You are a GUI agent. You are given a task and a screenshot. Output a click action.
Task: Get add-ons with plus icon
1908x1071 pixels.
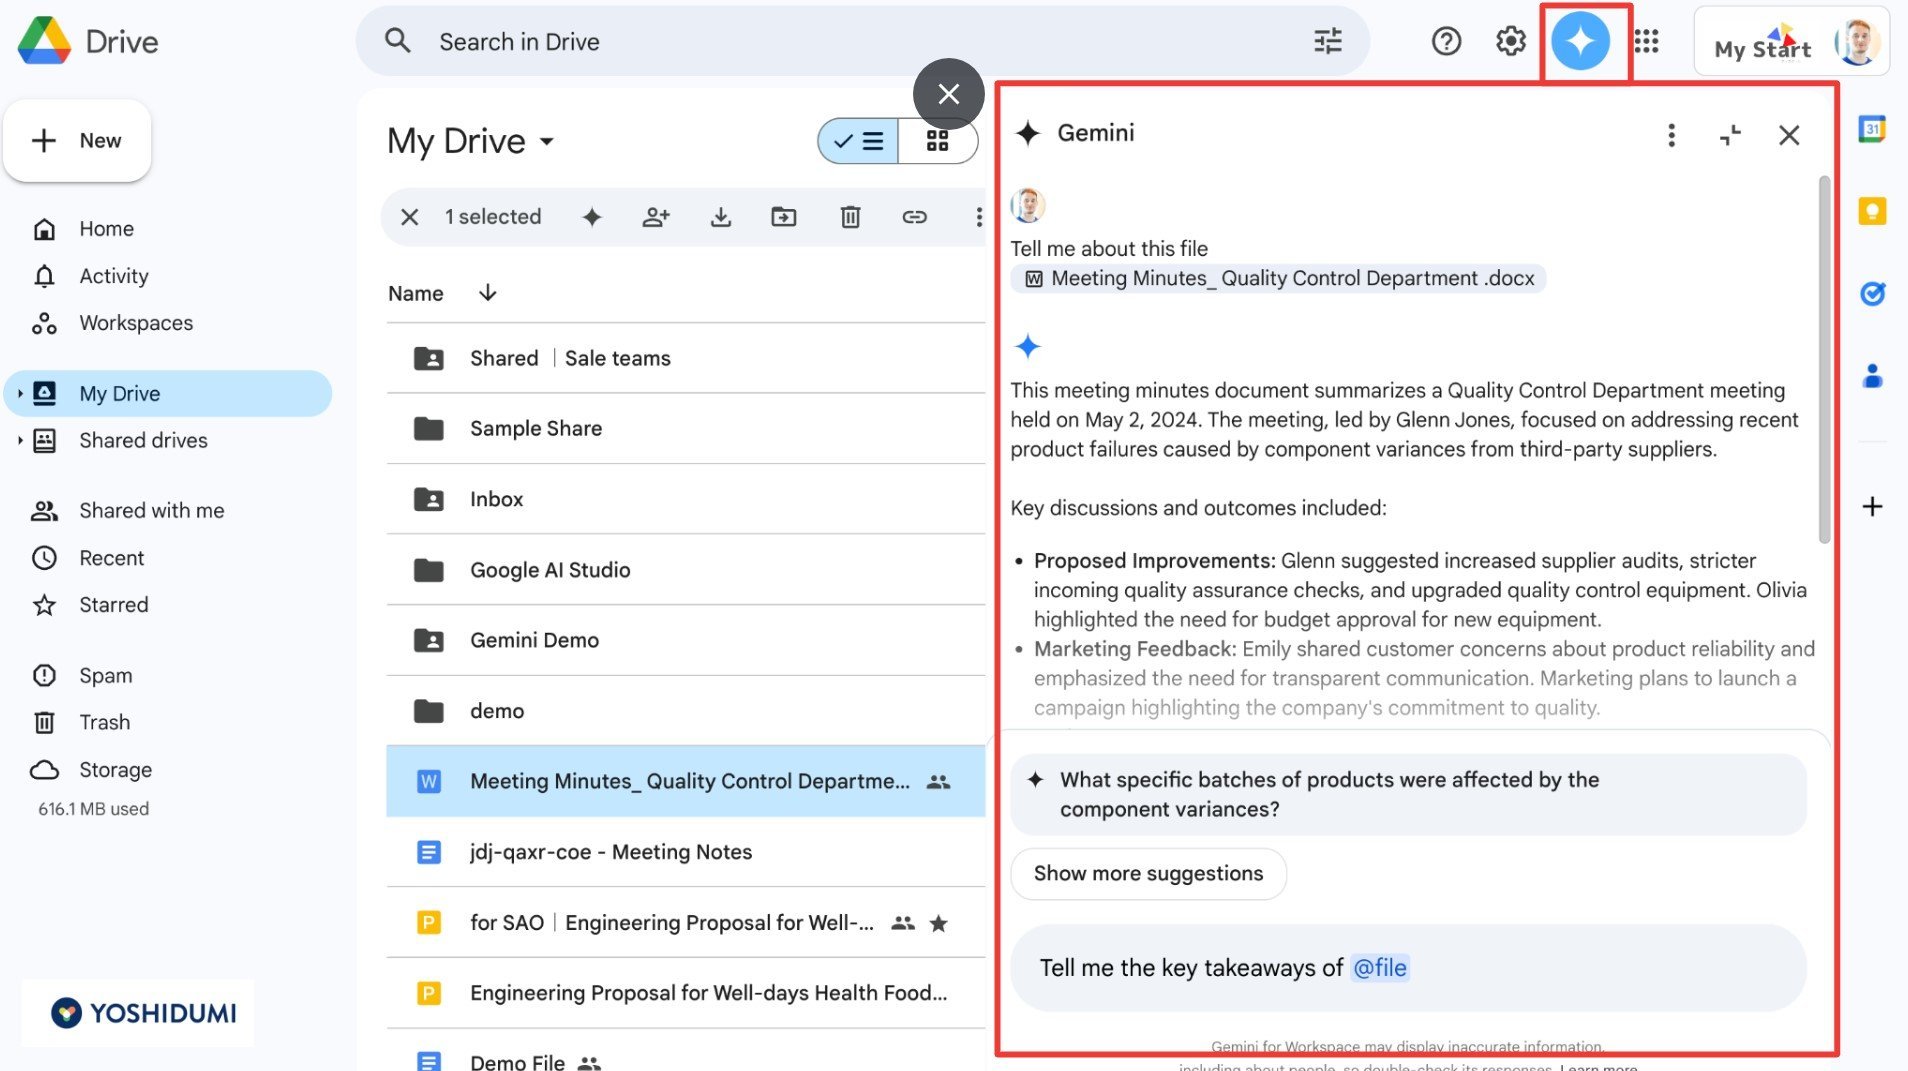[x=1872, y=506]
